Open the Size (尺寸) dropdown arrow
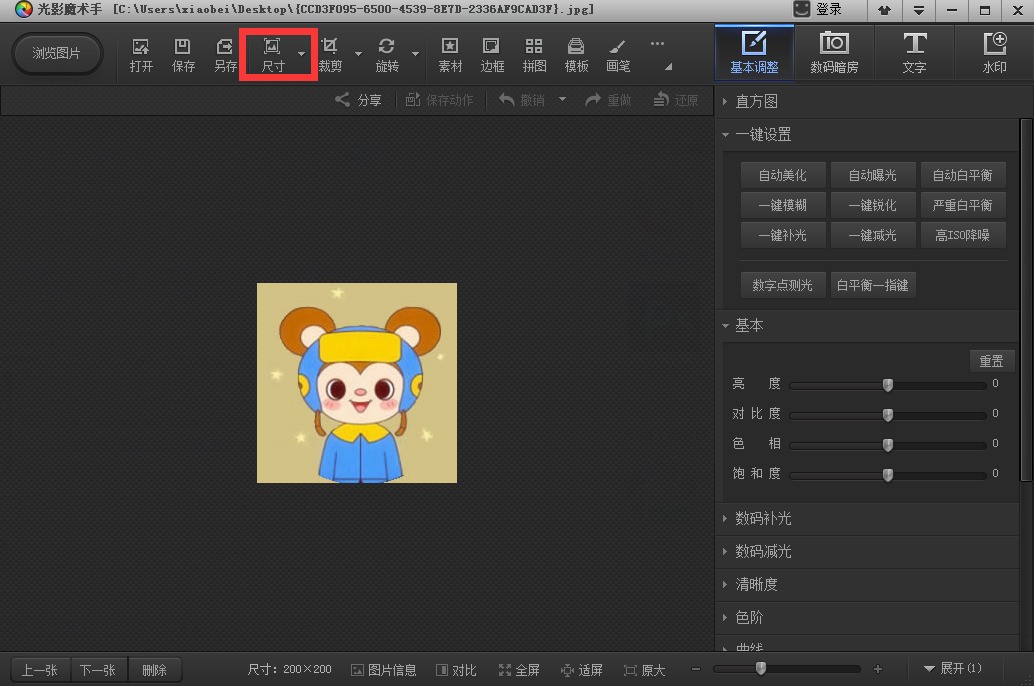Viewport: 1034px width, 686px height. click(301, 54)
